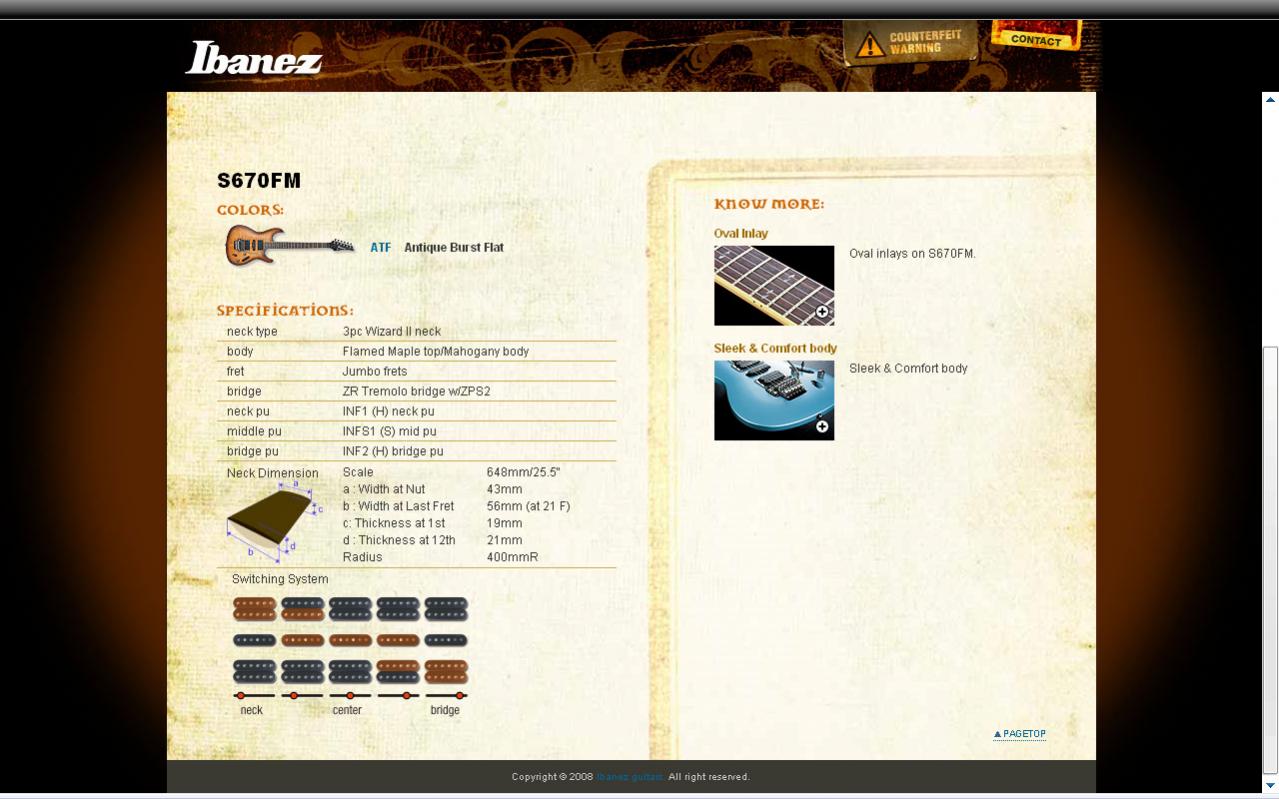Click the center switch position marker
1279x799 pixels.
pos(349,696)
